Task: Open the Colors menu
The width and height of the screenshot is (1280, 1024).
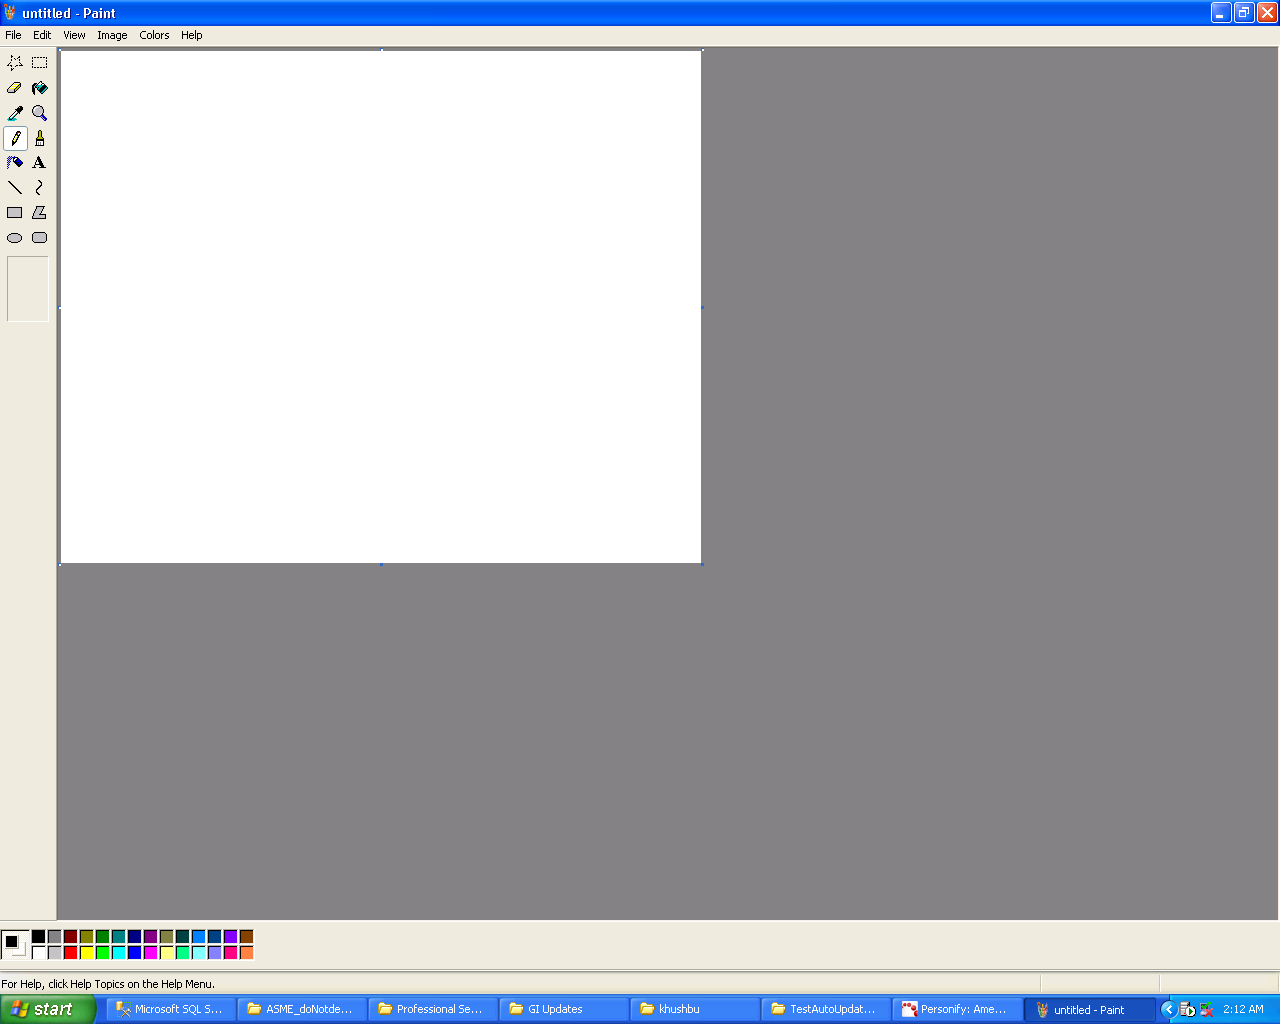Action: pyautogui.click(x=154, y=35)
